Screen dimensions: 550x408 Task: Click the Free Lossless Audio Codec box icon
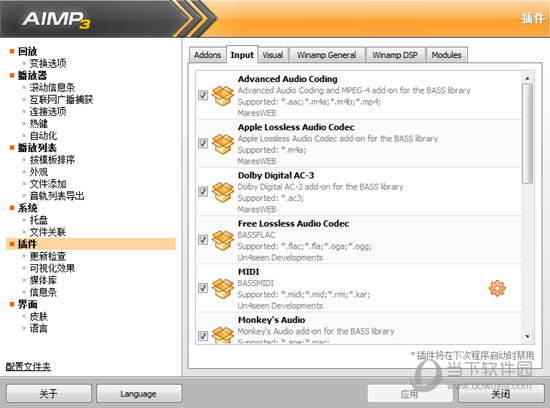point(223,240)
